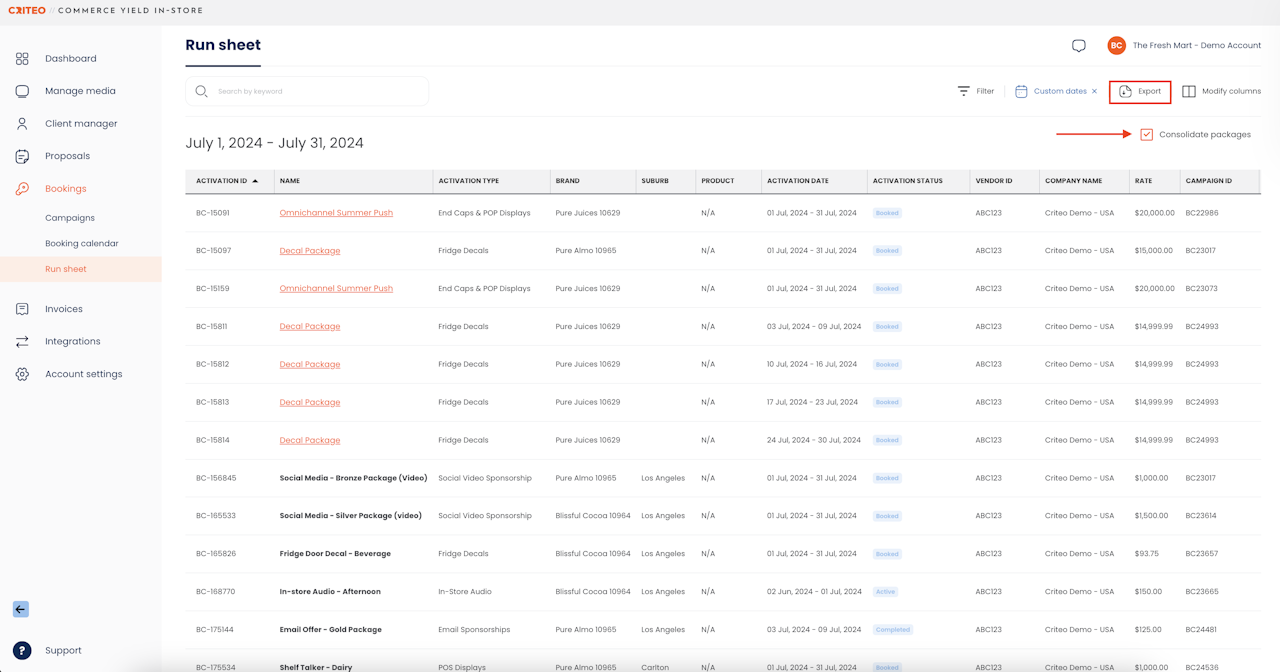
Task: Click the Support question mark icon
Action: coord(22,650)
